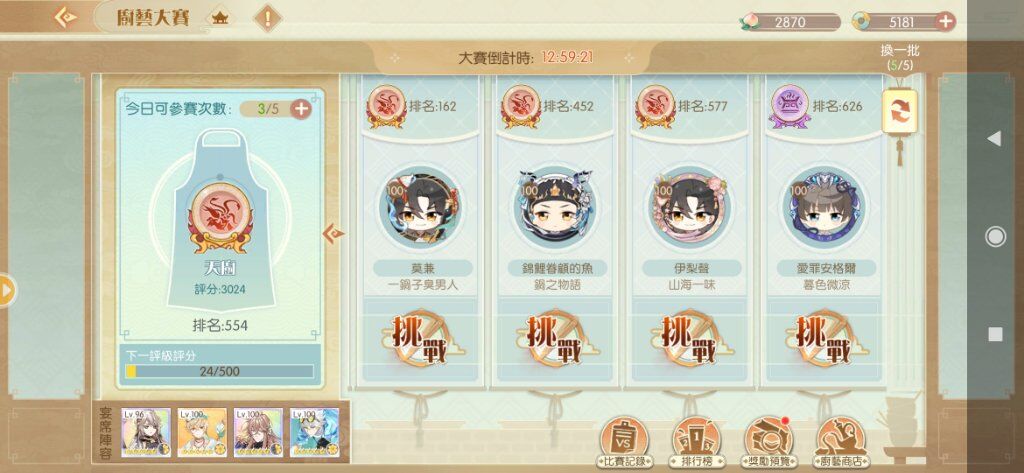This screenshot has width=1024, height=473.
Task: Challenge player 莫兼
Action: (422, 339)
